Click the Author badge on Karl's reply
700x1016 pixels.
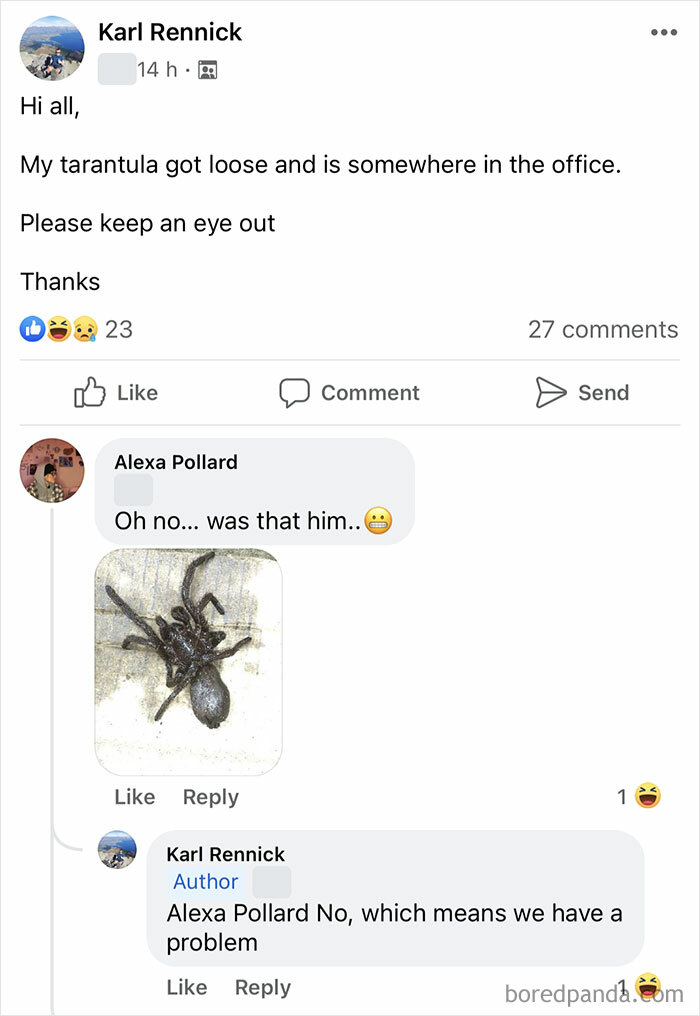coord(205,882)
